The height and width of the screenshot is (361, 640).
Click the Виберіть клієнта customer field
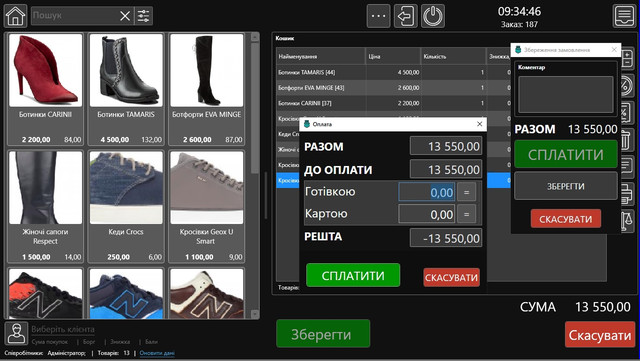63,329
